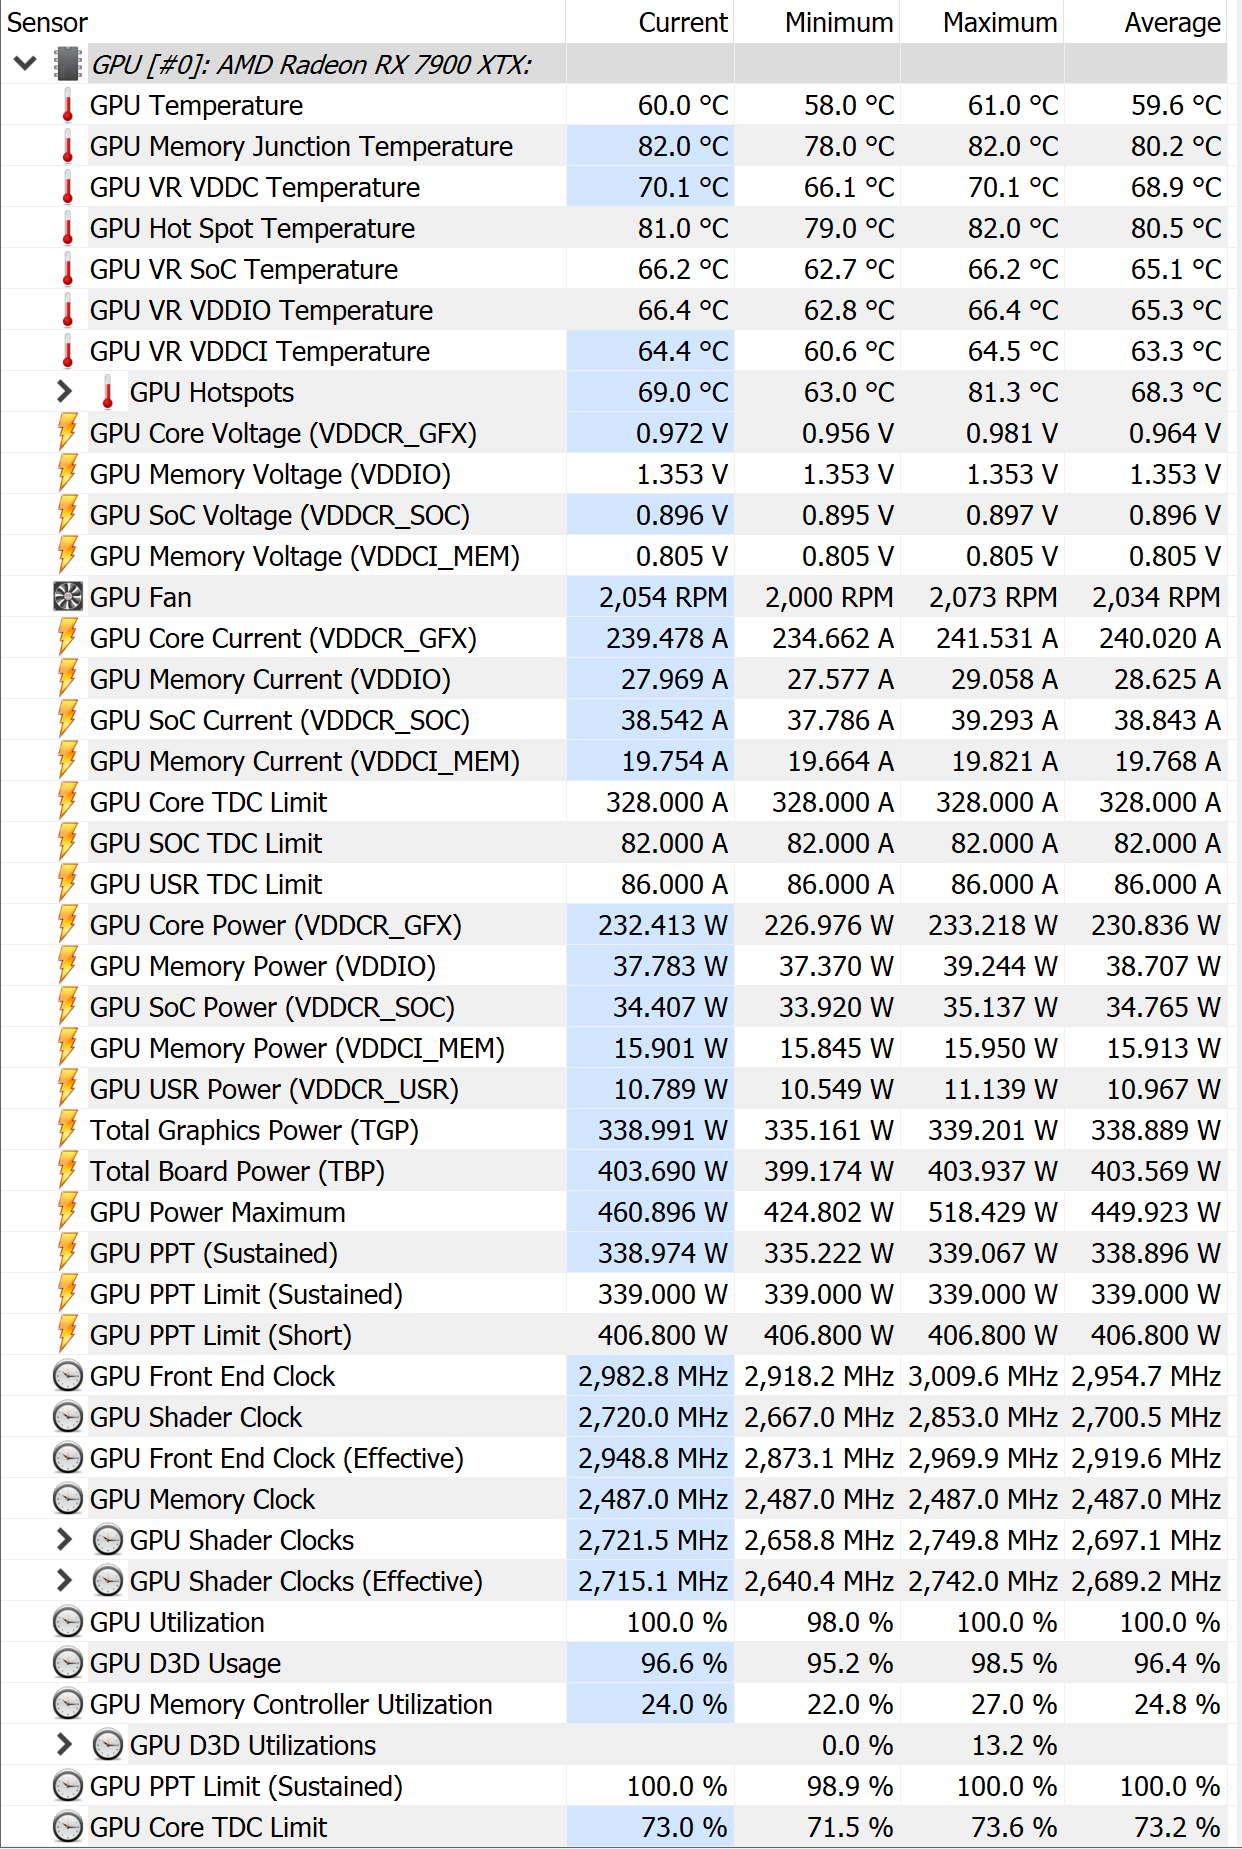The image size is (1242, 1849).
Task: Click lightning icon beside GPU Power Maximum
Action: click(68, 1212)
